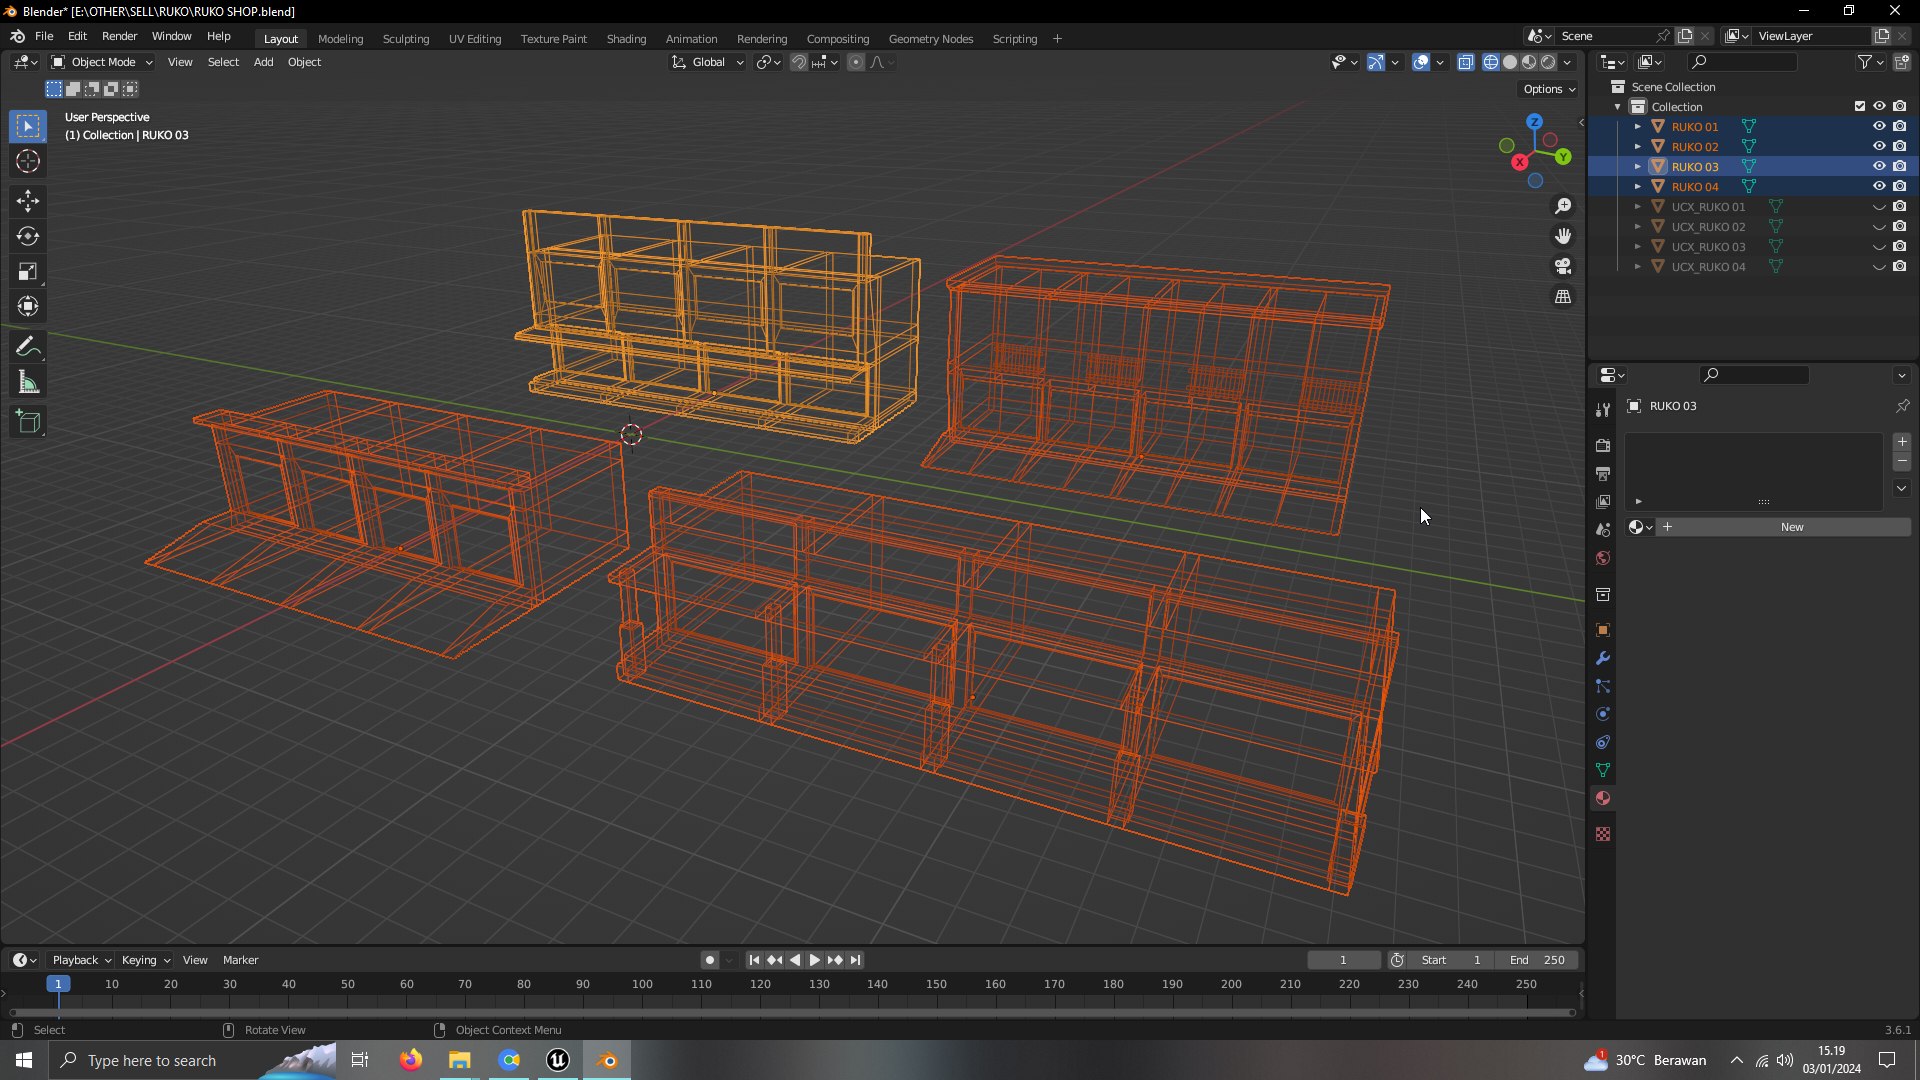Pick the Measure tool

(x=28, y=382)
